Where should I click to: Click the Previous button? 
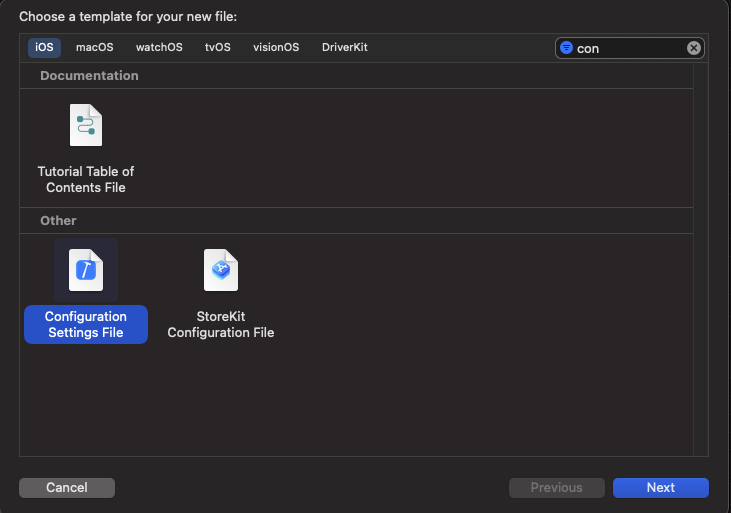[557, 488]
